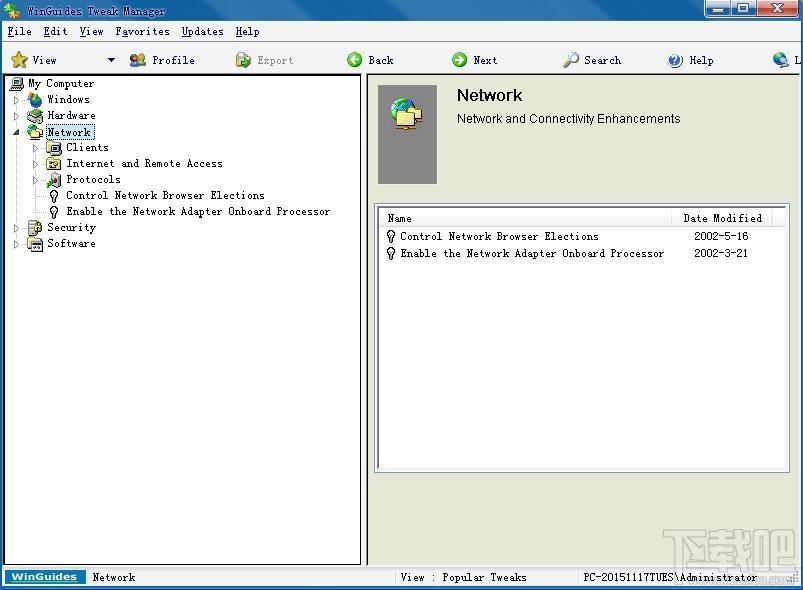This screenshot has width=803, height=590.
Task: Expand the Security tree node
Action: [x=16, y=228]
